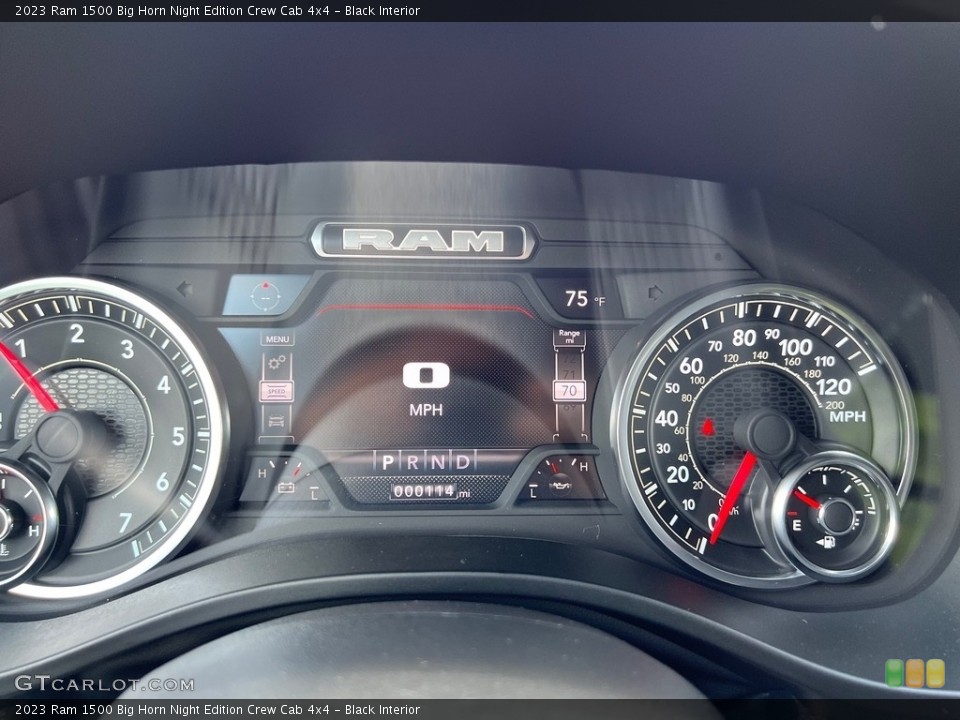Tap the compass direction icon

266,296
